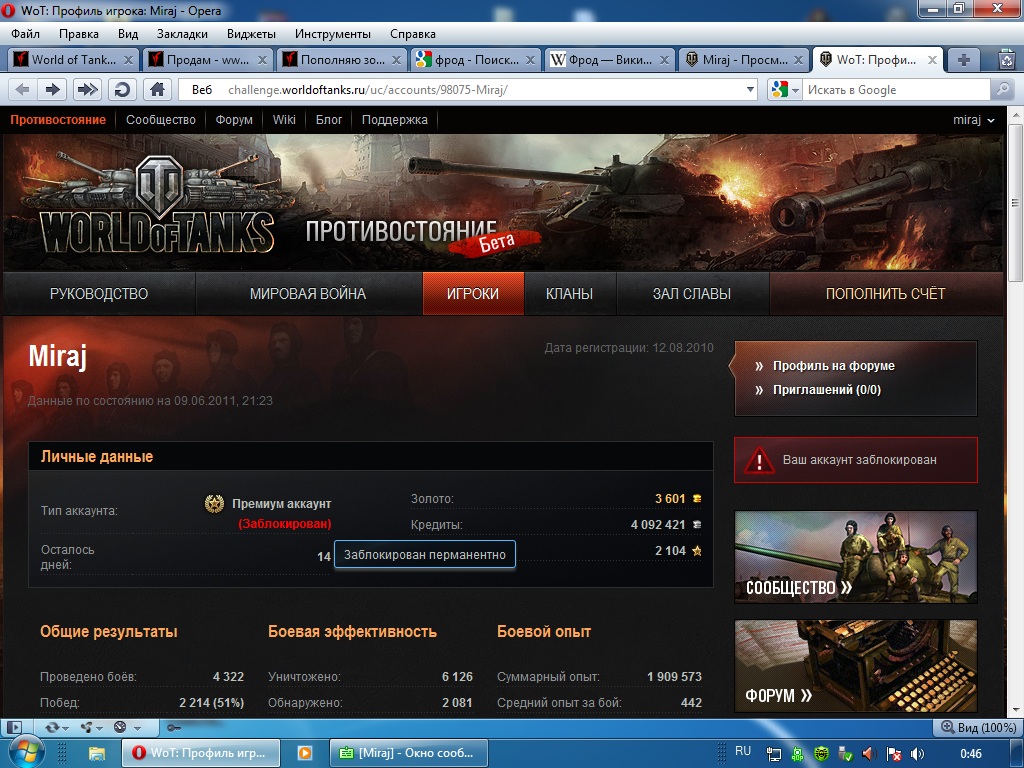Click the СООБЩЕСТВО banner thumbnail
This screenshot has height=768, width=1024.
[x=856, y=556]
